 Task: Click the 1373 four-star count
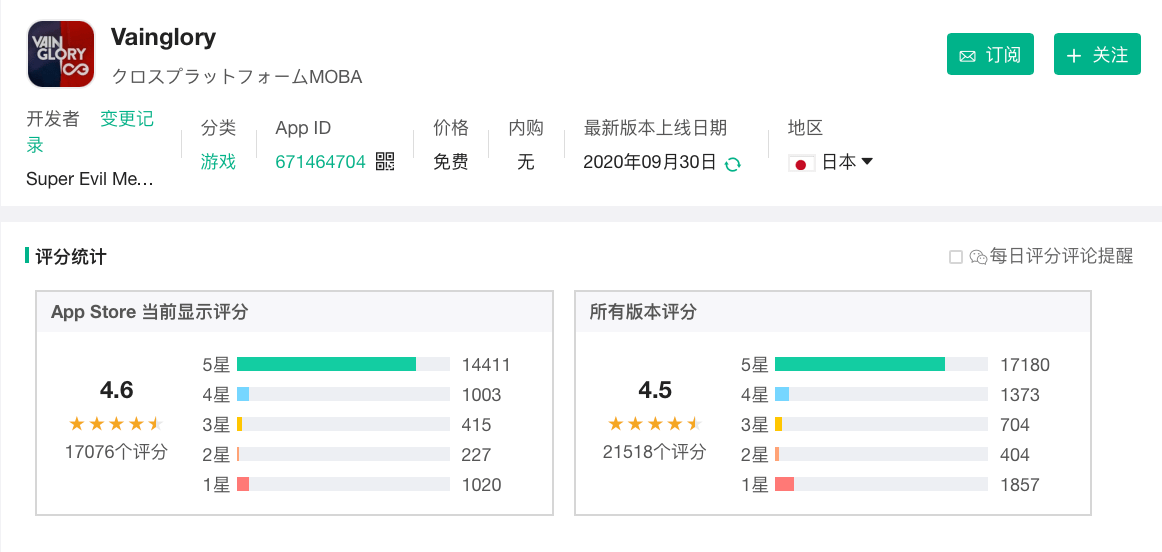[1020, 395]
